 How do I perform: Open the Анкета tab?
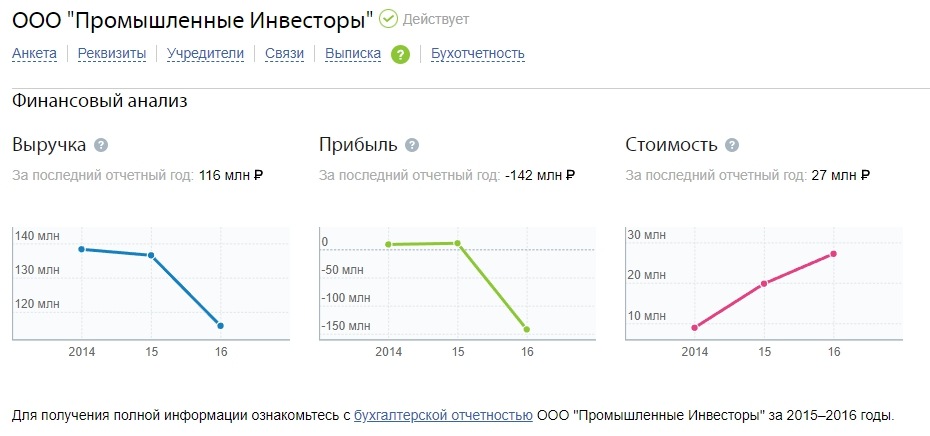point(34,54)
